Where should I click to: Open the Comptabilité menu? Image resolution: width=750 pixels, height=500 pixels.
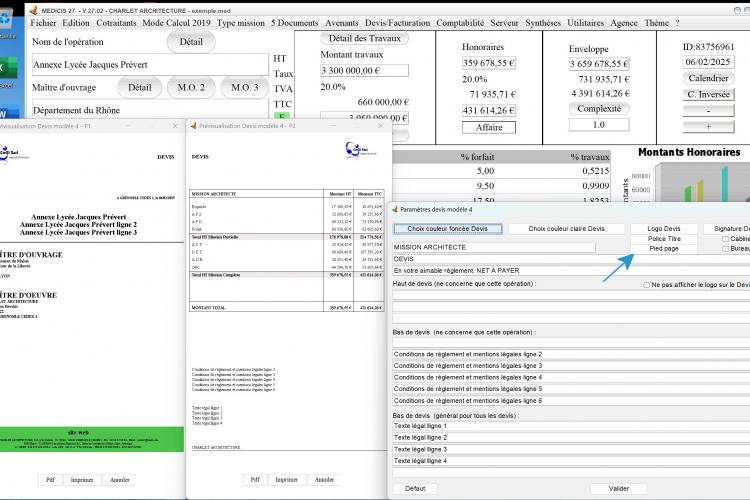tap(460, 23)
